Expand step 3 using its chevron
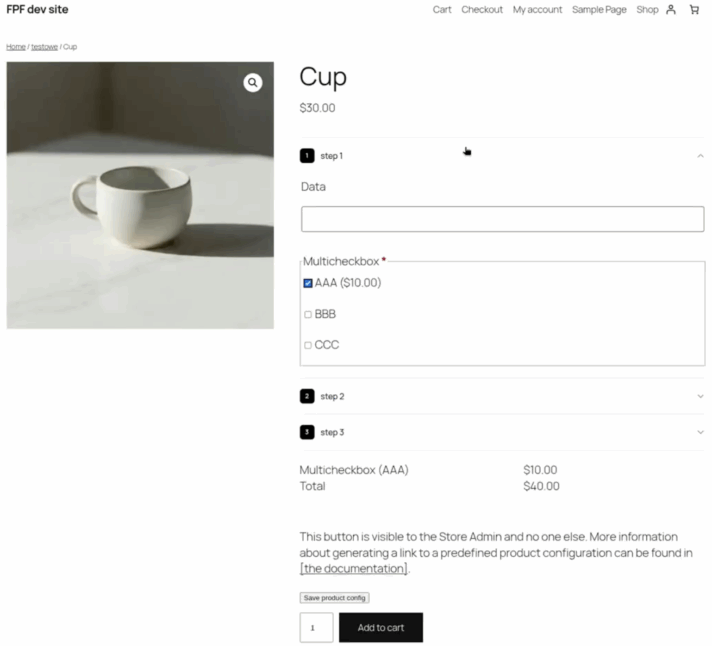This screenshot has height=646, width=712. click(700, 432)
